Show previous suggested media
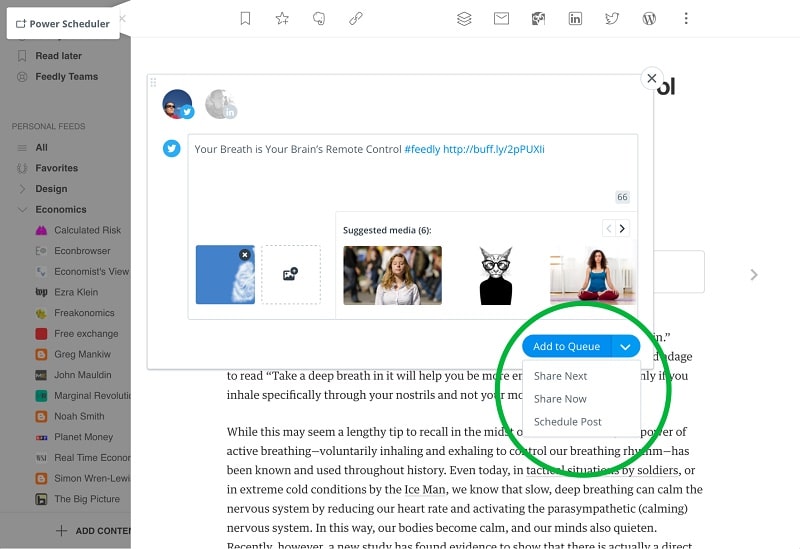Screen dimensions: 800x549 [609, 229]
